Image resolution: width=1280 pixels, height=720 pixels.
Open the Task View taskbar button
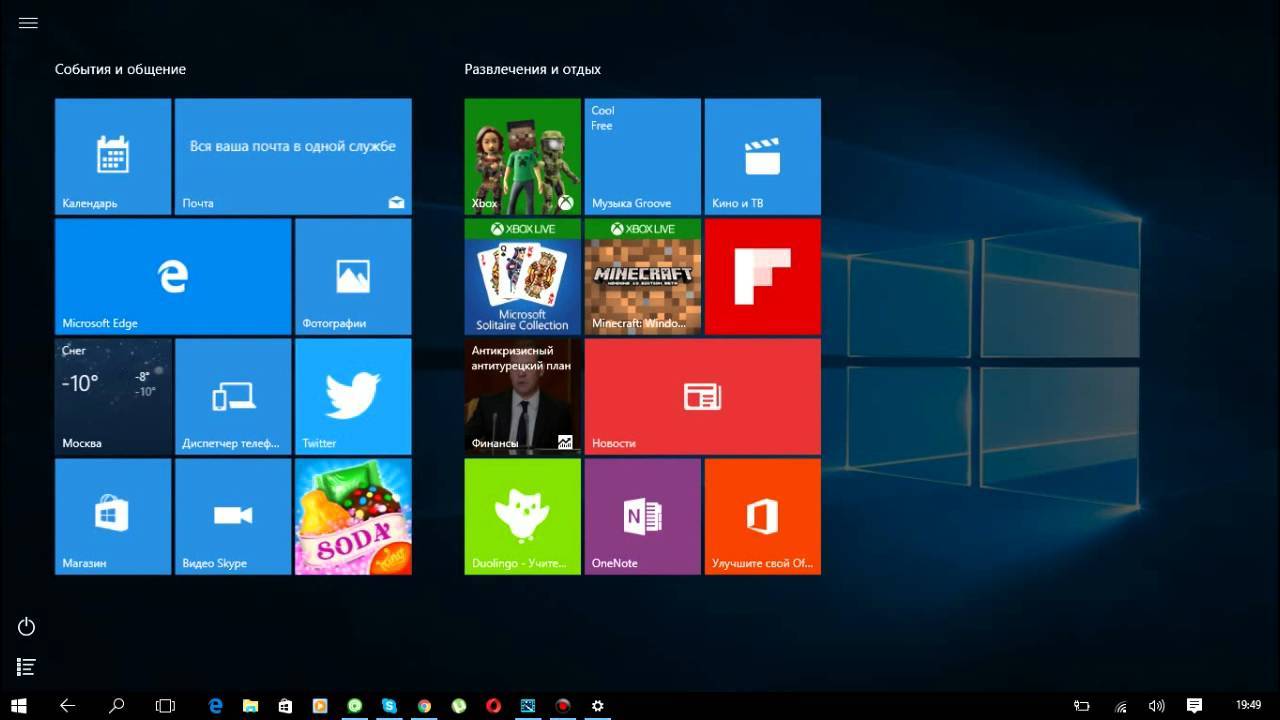[165, 705]
